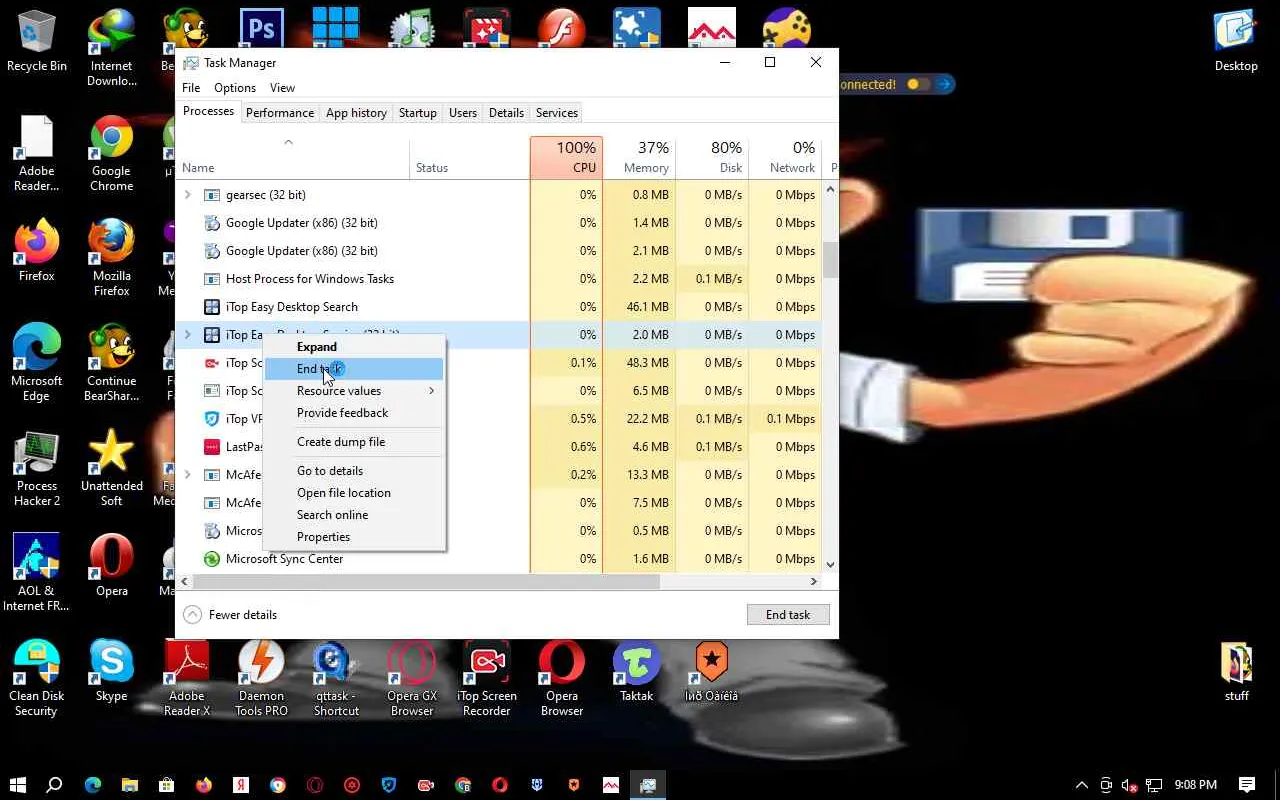This screenshot has height=800, width=1280.
Task: Sort by the Network column header
Action: point(785,158)
